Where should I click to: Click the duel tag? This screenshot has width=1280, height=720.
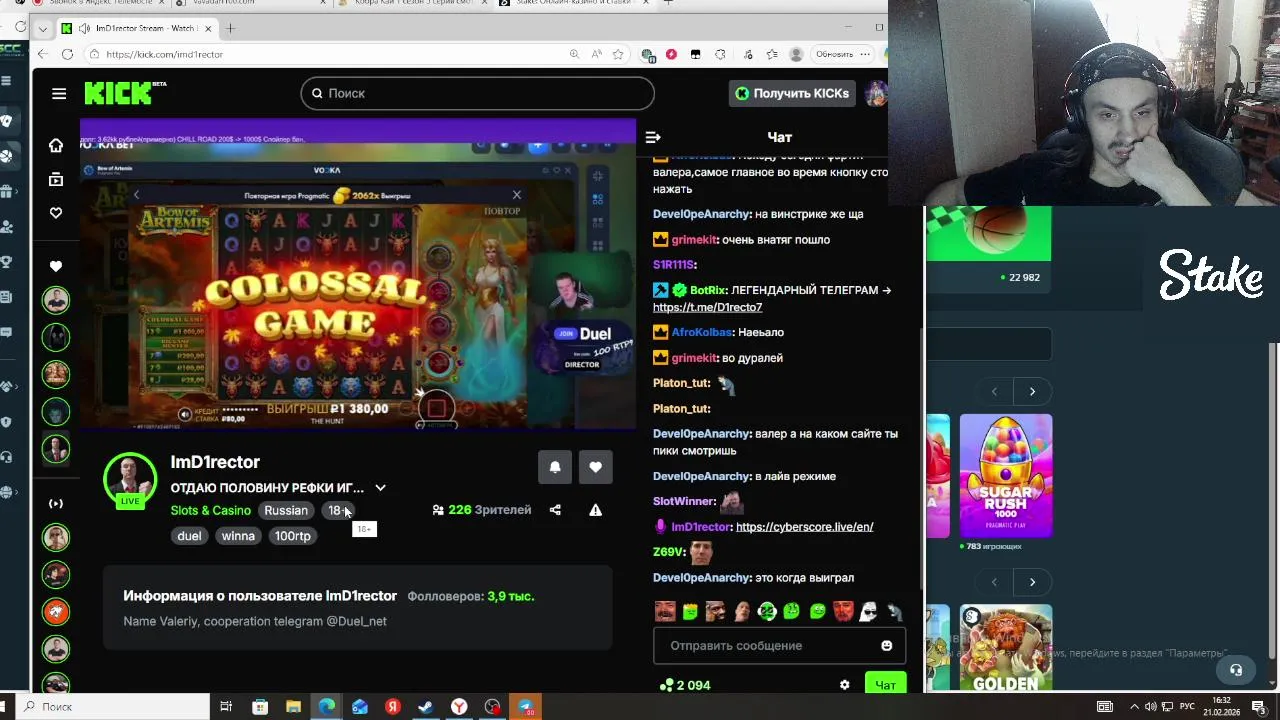[x=189, y=536]
